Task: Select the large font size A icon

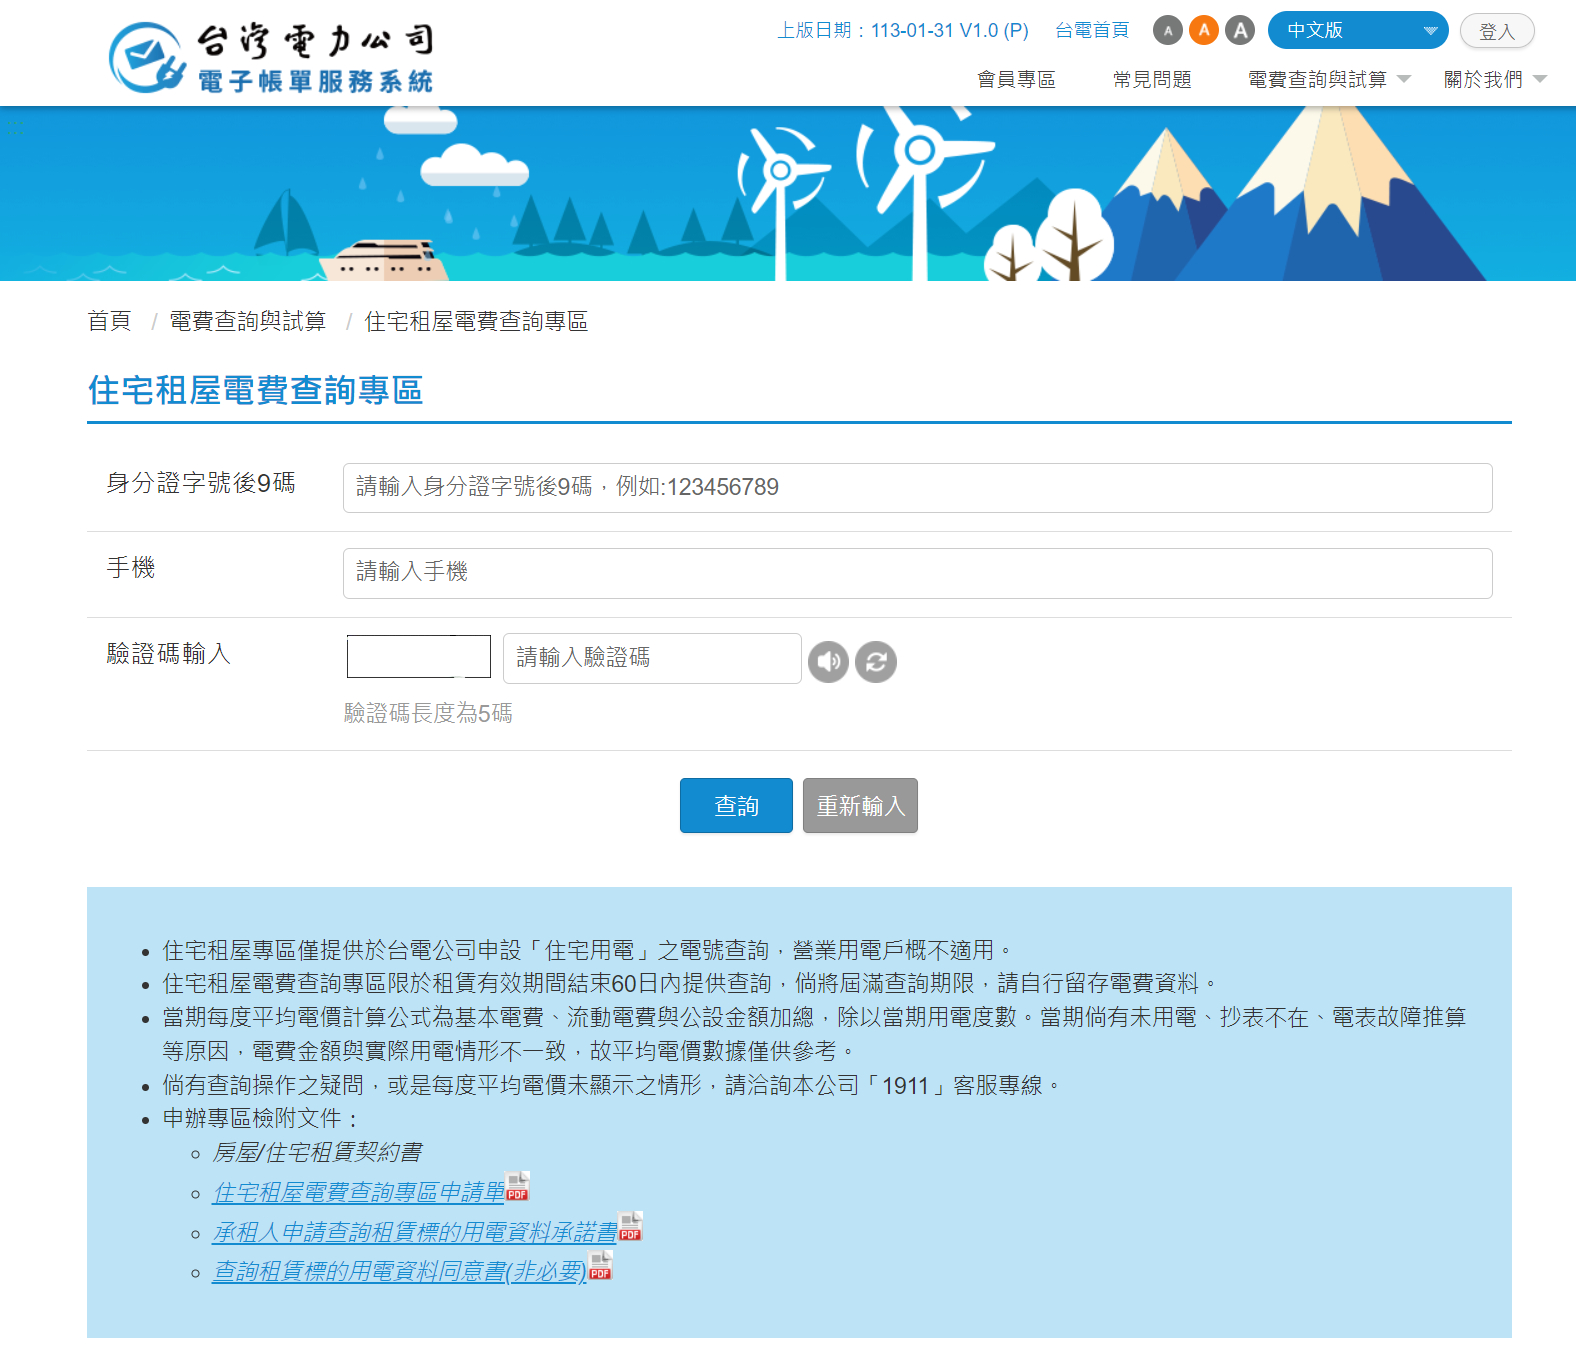Action: pyautogui.click(x=1240, y=30)
